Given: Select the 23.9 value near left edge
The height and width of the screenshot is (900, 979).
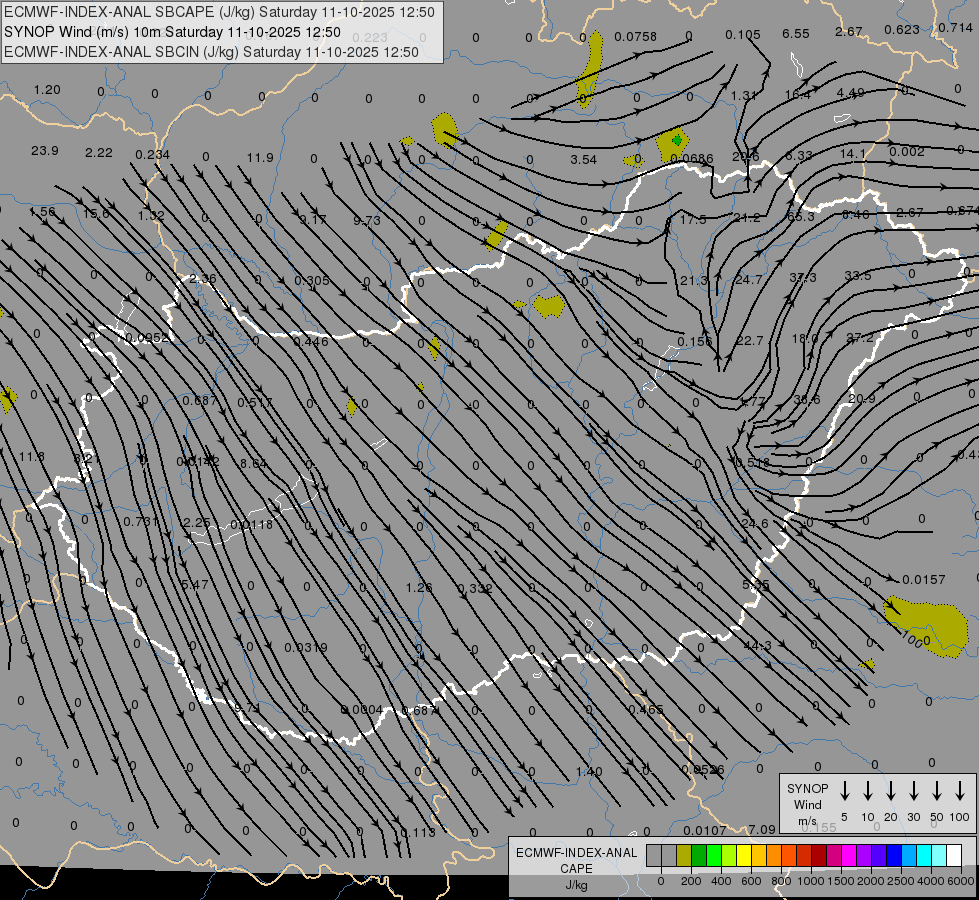Looking at the screenshot, I should pos(45,151).
